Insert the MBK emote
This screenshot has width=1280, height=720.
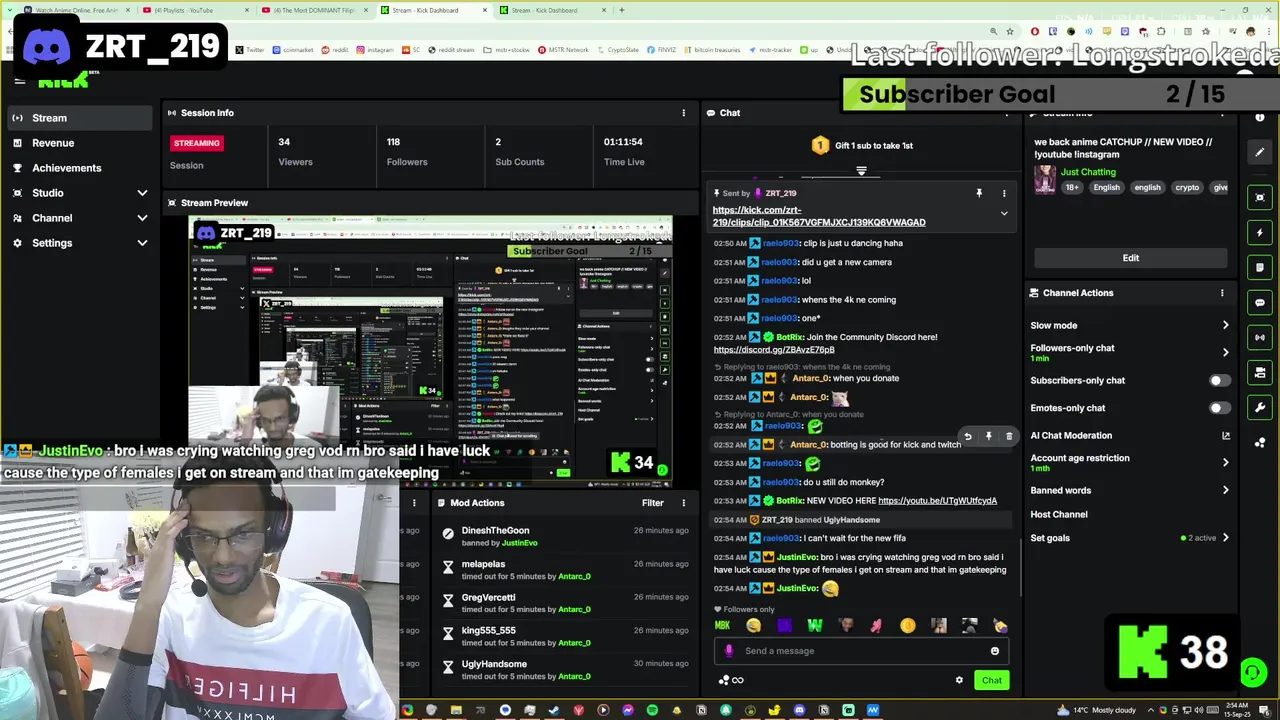coord(722,626)
